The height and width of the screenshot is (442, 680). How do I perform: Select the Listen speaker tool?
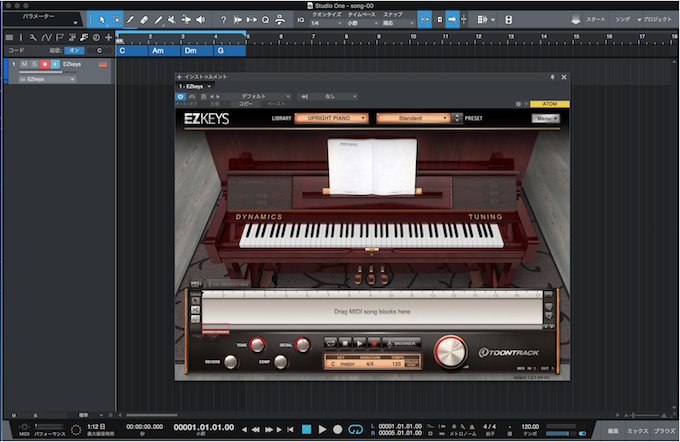[200, 20]
